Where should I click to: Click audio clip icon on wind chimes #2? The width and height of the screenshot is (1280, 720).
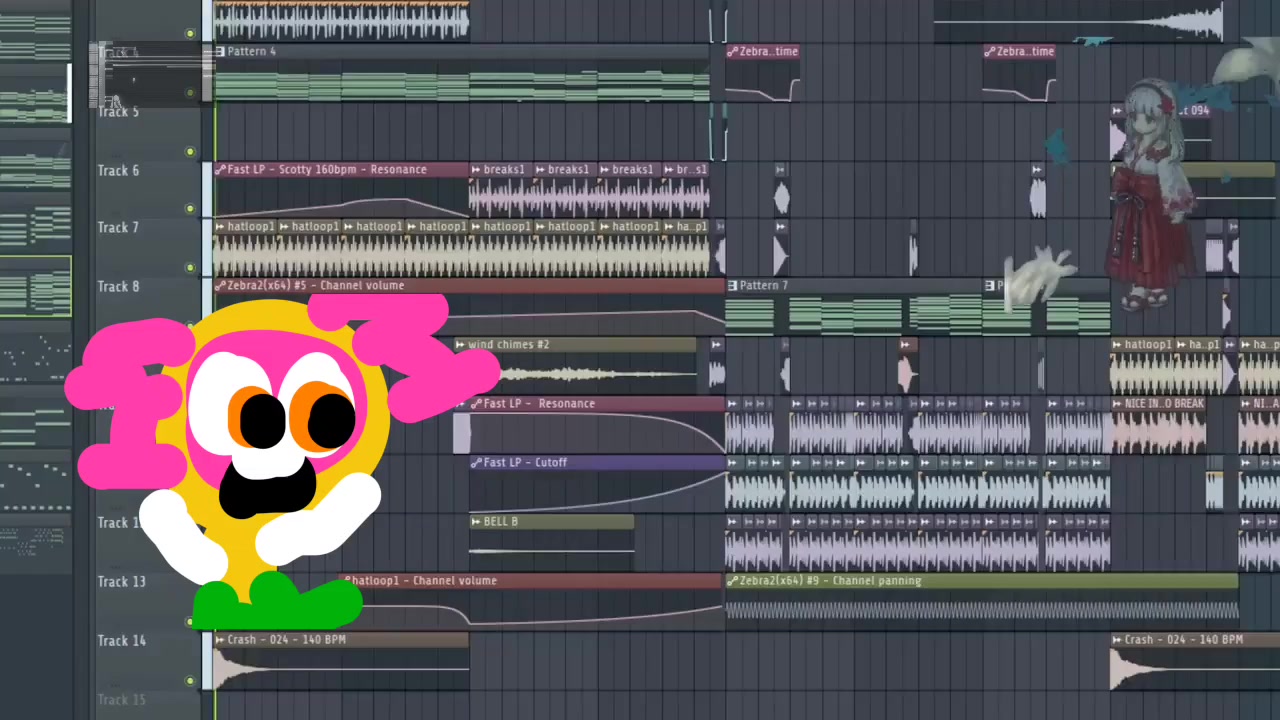(x=460, y=345)
